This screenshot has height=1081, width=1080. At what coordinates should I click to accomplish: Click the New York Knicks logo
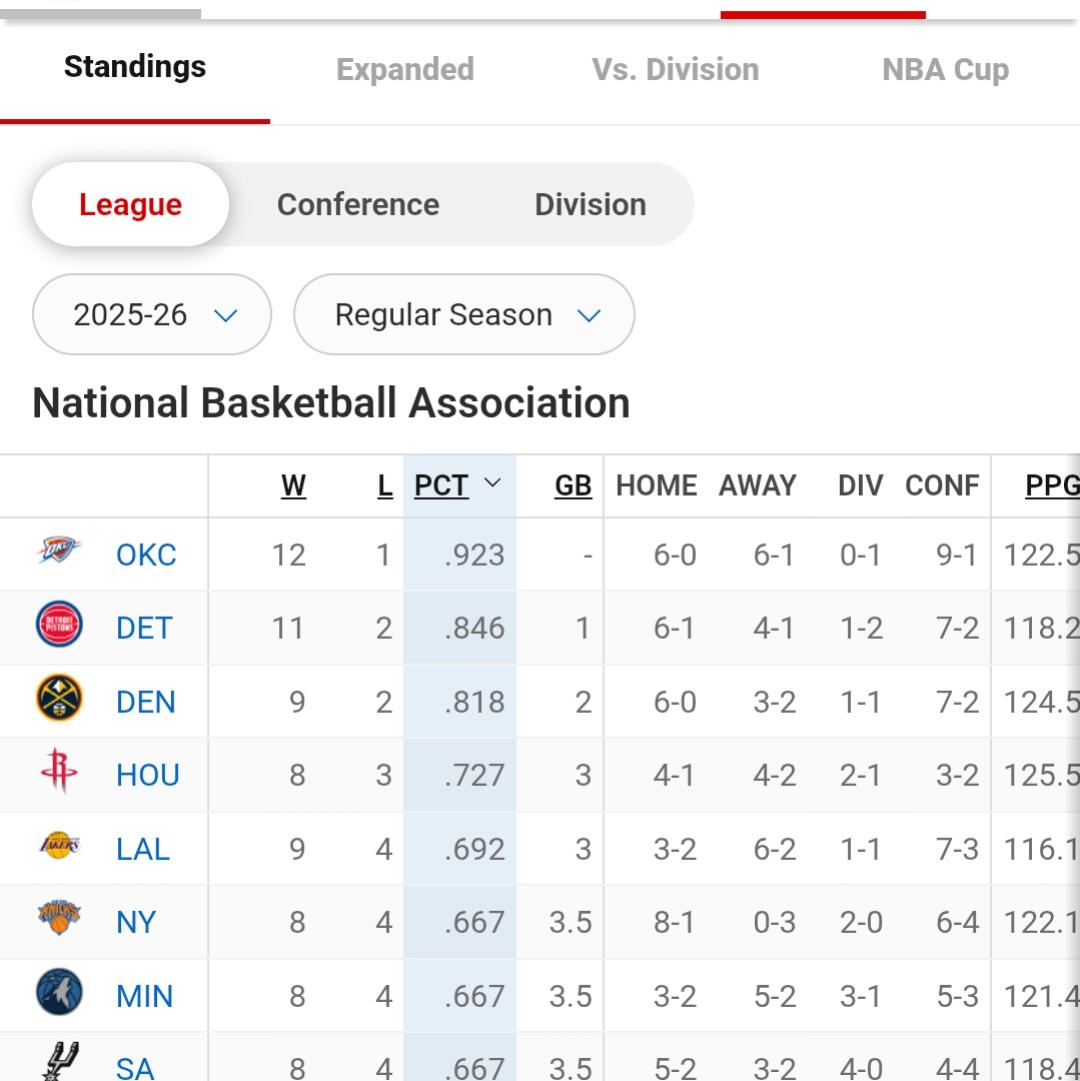60,920
